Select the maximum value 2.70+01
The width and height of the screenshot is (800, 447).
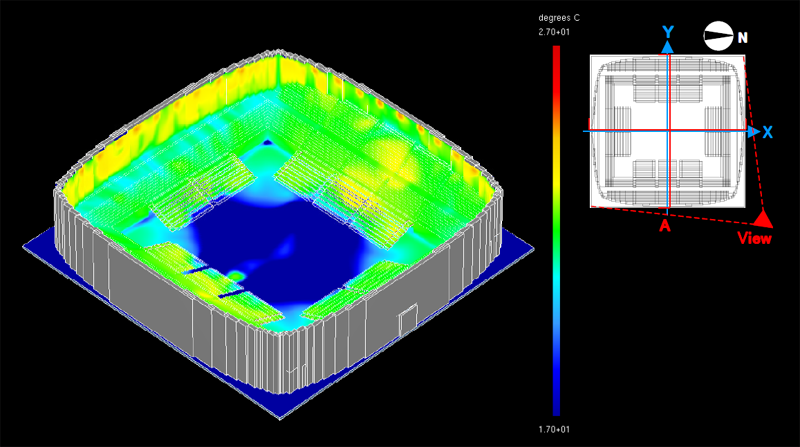(554, 32)
